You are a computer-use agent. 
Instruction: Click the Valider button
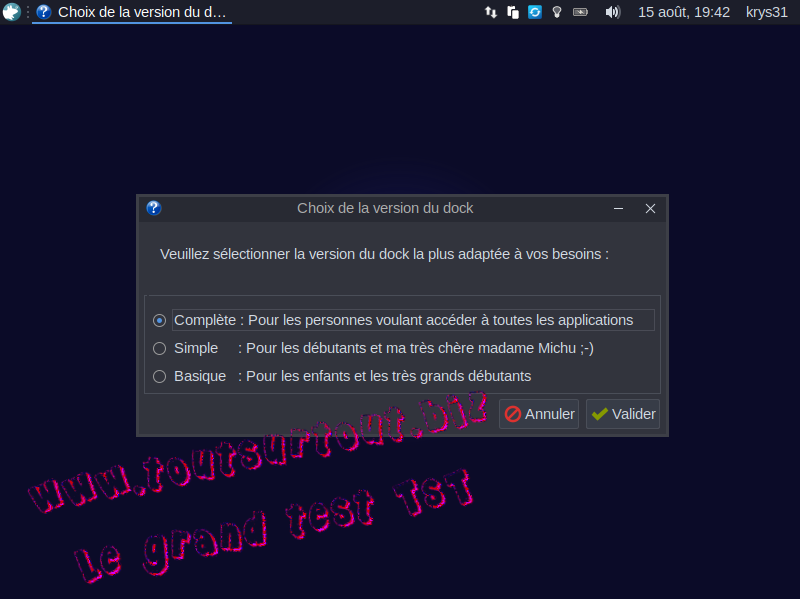(623, 414)
